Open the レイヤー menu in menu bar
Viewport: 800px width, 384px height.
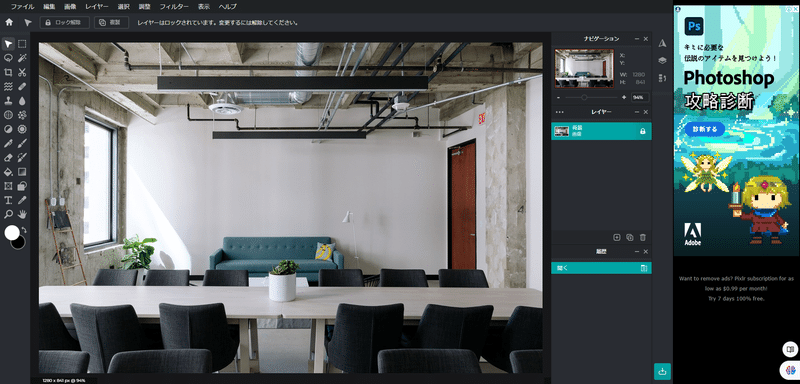[x=97, y=7]
